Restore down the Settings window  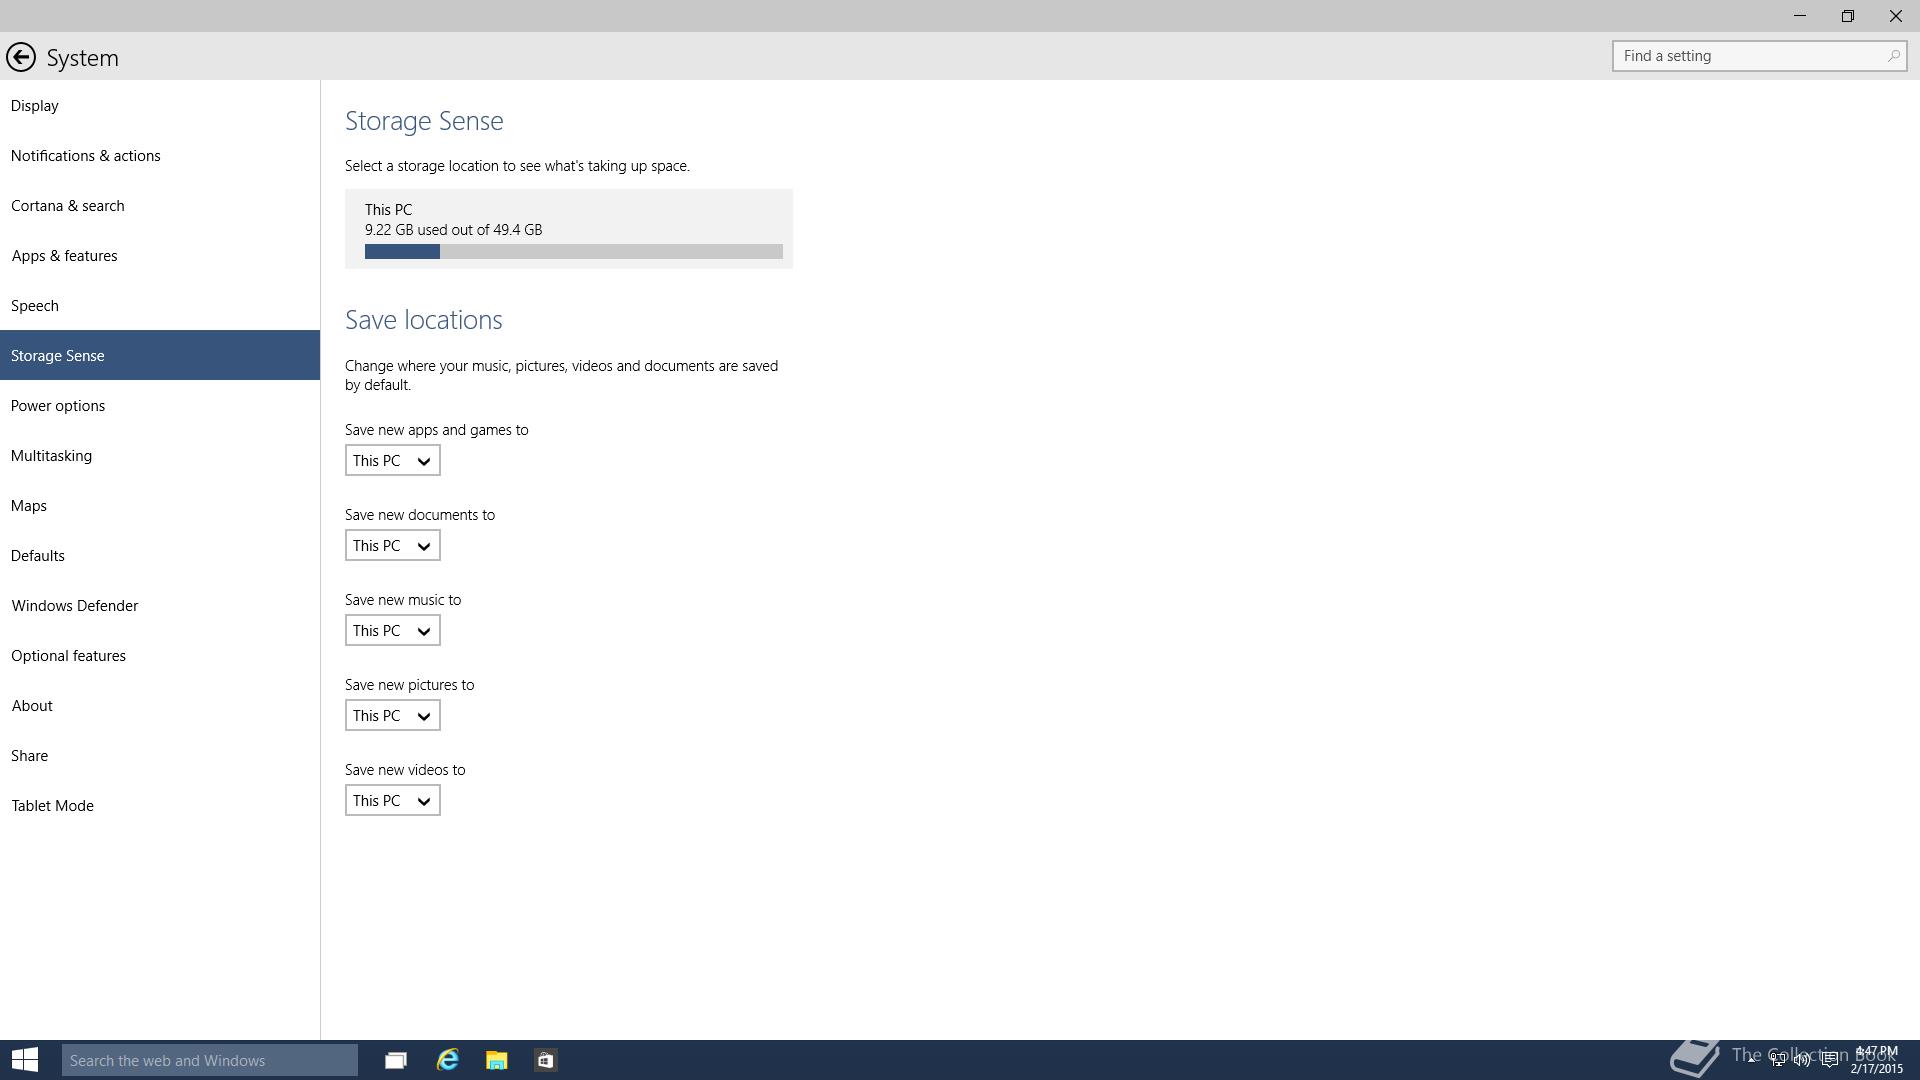[x=1848, y=16]
